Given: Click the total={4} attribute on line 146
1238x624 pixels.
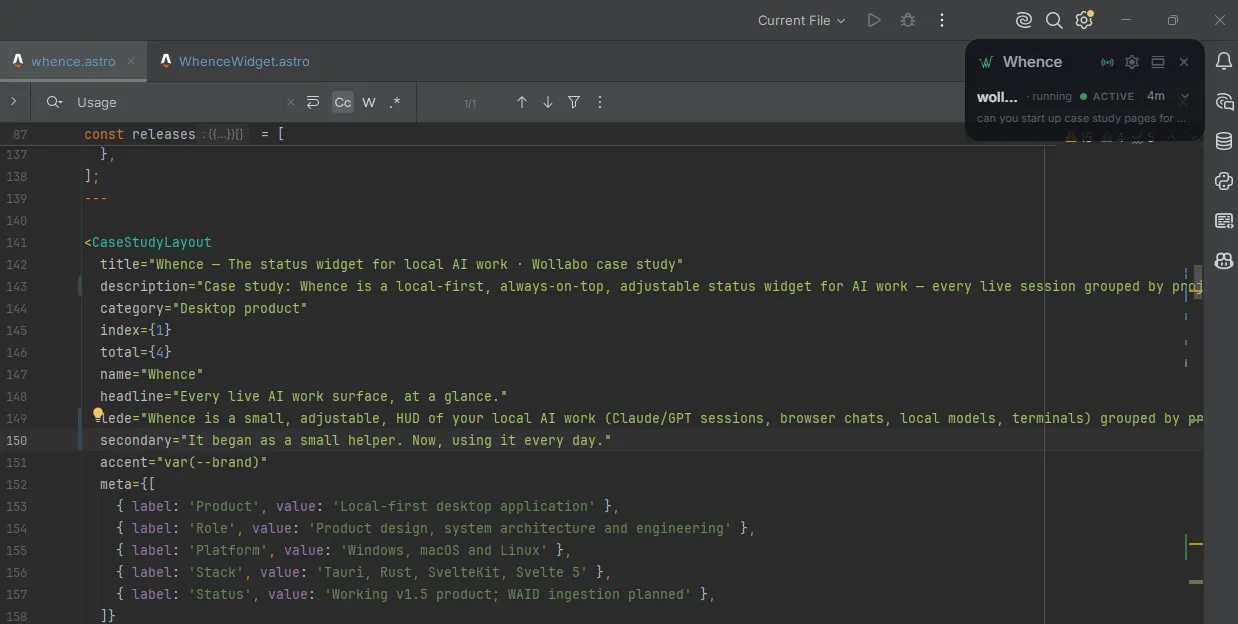Looking at the screenshot, I should click(136, 352).
